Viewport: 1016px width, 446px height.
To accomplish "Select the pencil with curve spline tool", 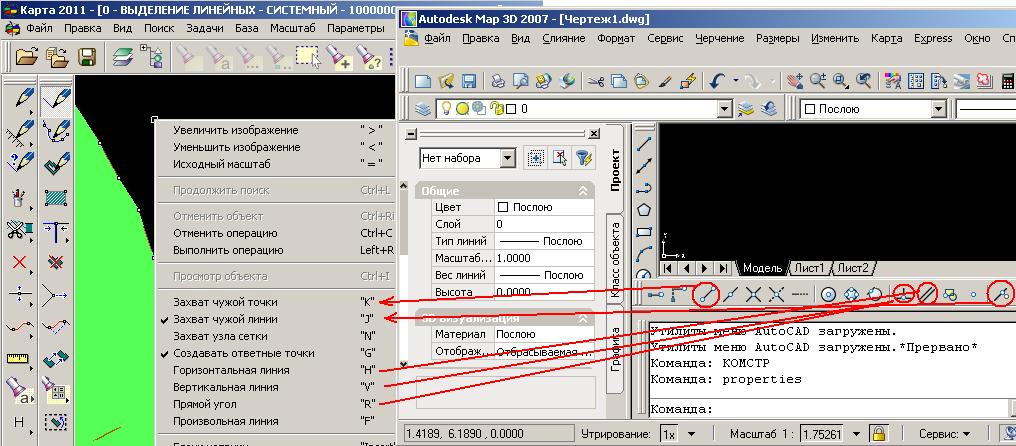I will point(56,132).
